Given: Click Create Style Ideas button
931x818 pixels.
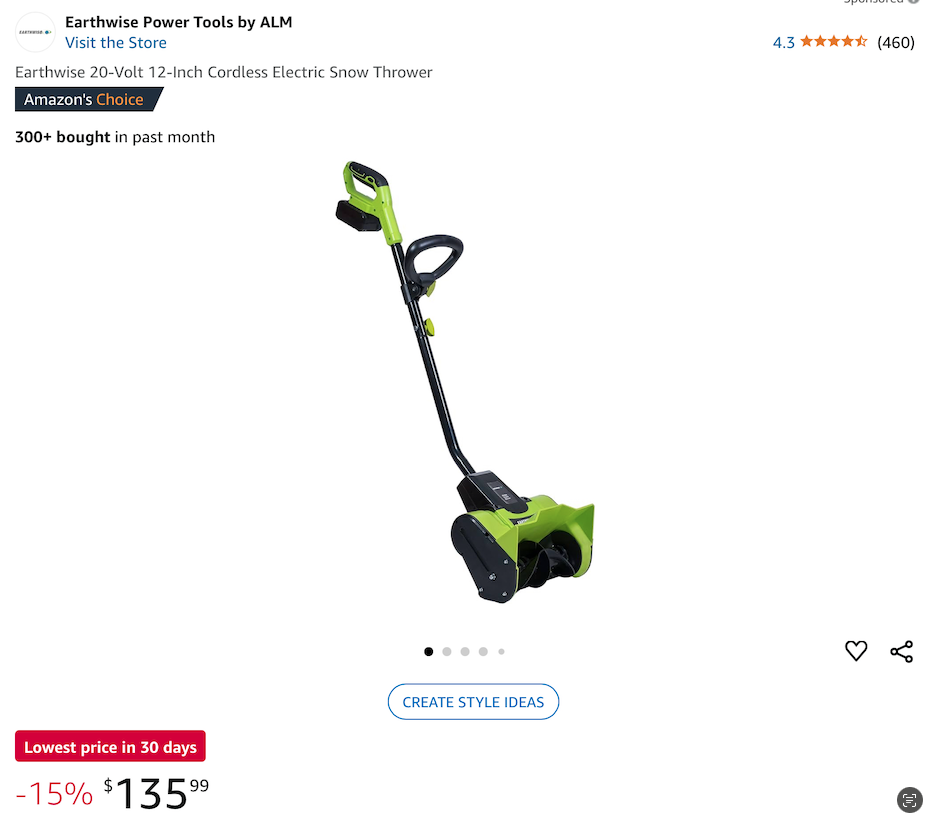Looking at the screenshot, I should (473, 702).
